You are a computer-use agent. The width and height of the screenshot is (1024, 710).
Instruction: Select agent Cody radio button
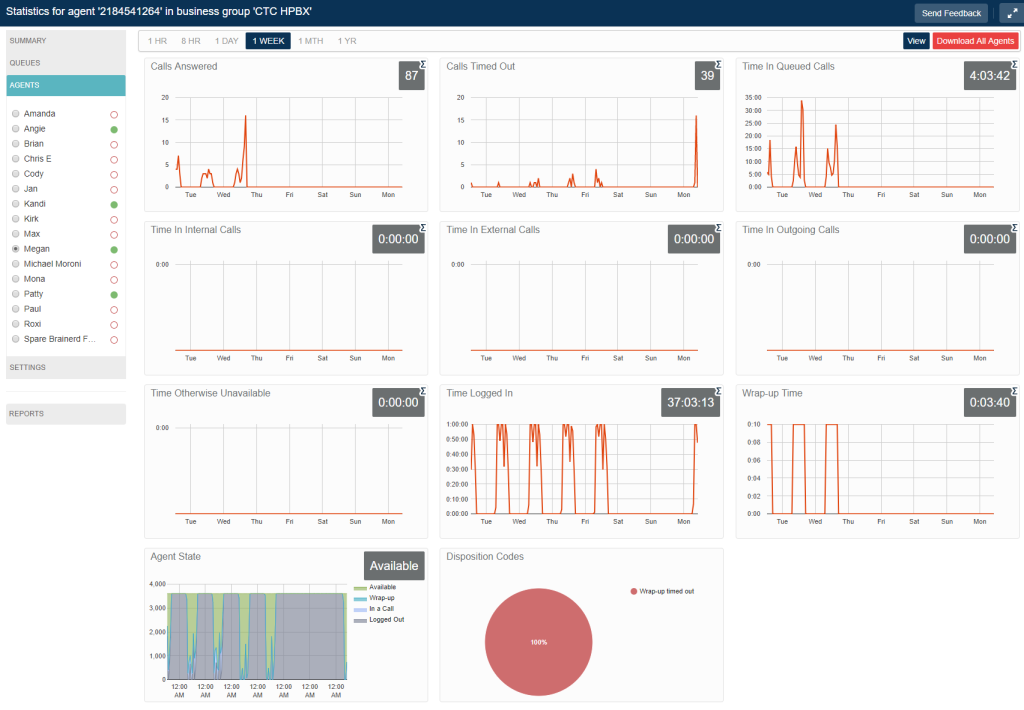pos(16,174)
